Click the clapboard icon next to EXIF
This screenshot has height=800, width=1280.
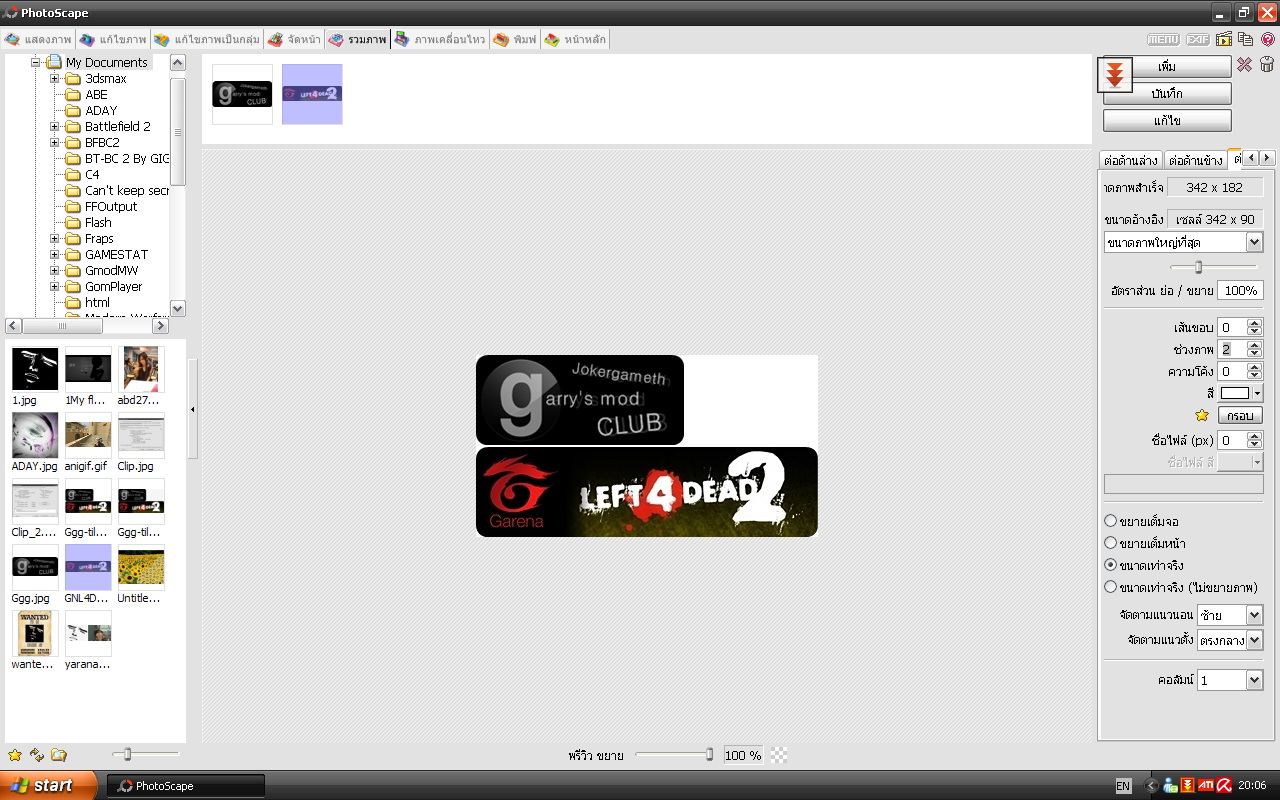coord(1224,40)
